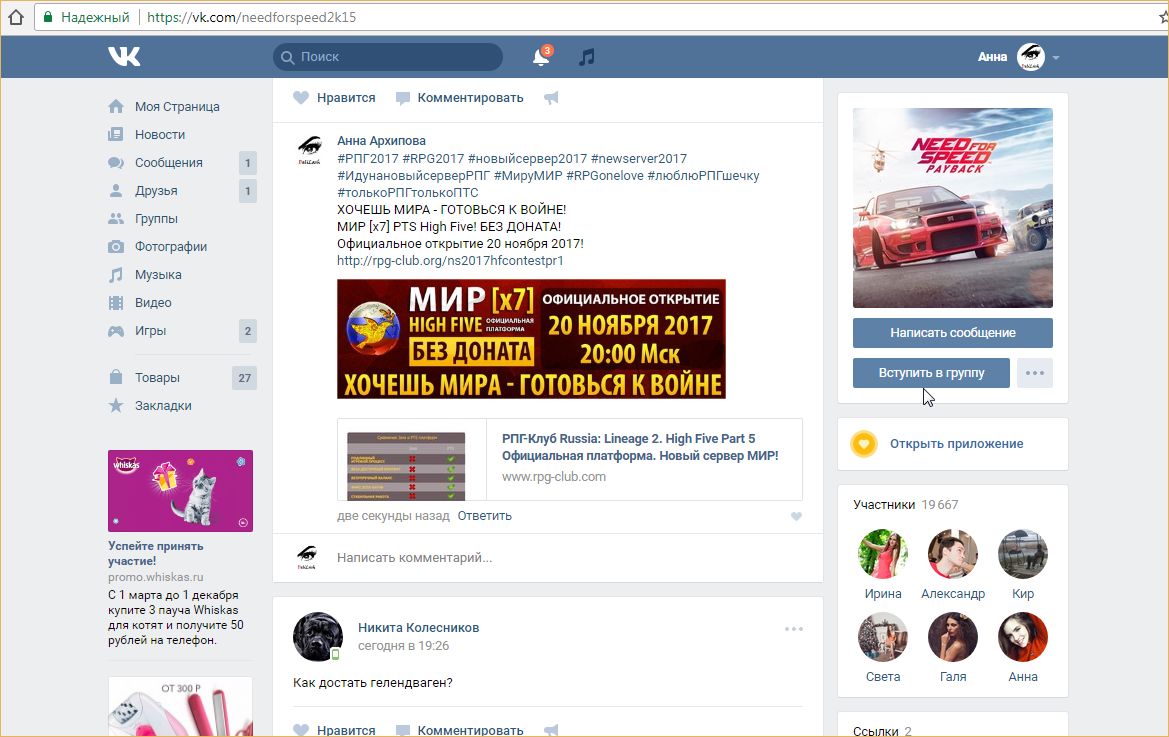Image resolution: width=1169 pixels, height=737 pixels.
Task: Click Открыть приложение link
Action: click(957, 444)
